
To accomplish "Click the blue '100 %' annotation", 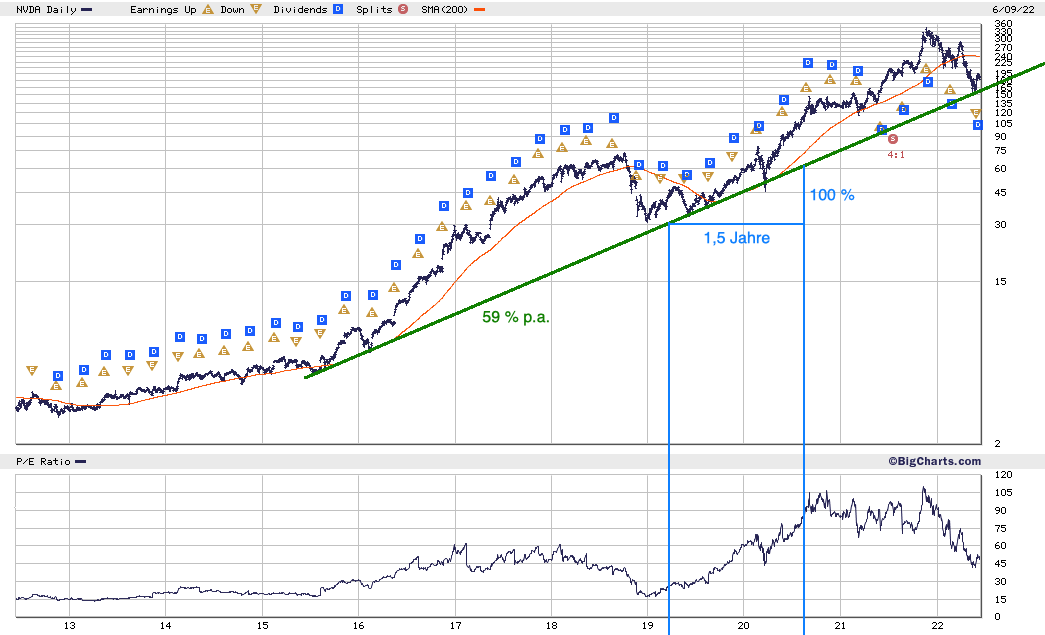I will [832, 195].
